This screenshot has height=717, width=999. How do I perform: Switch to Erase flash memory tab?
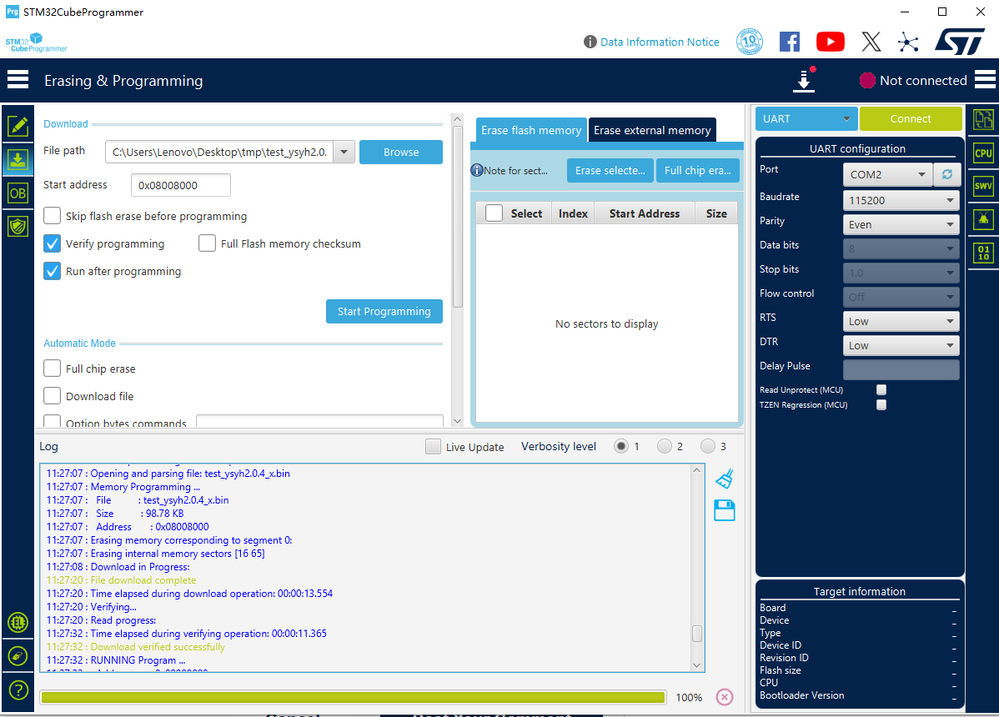click(x=531, y=130)
